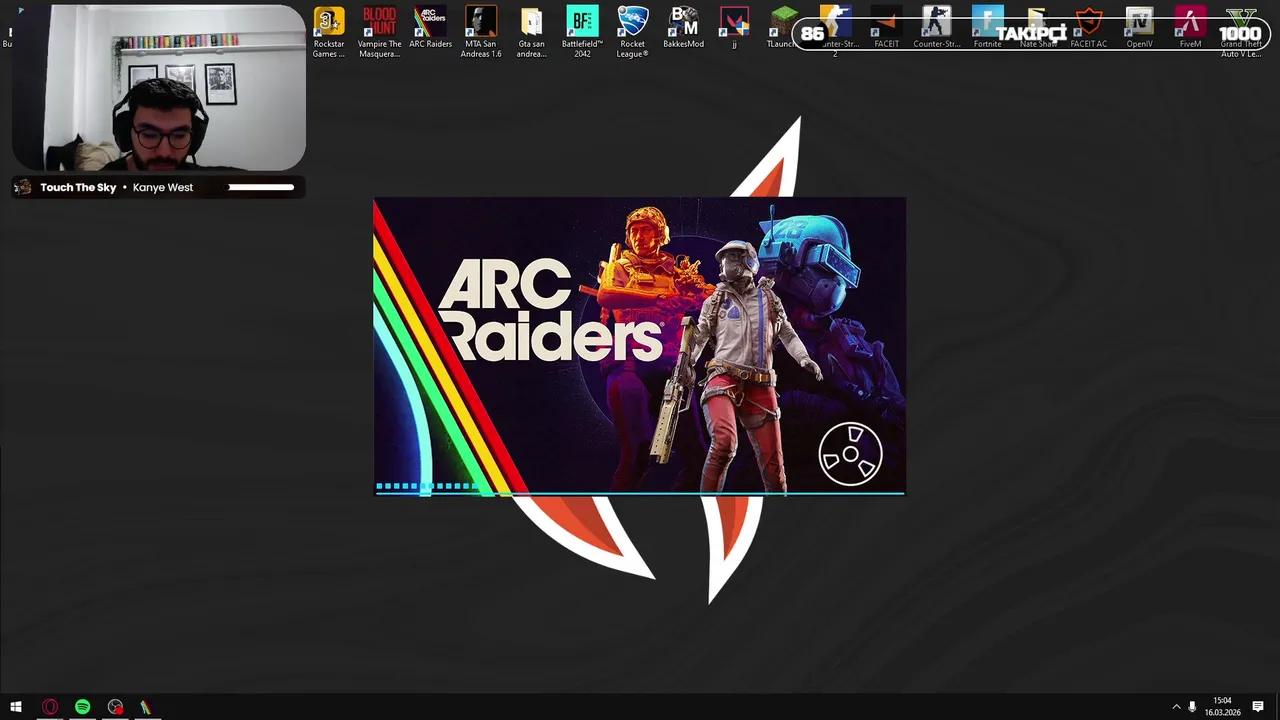Open Vampire The Masquerade Bloodhunt shortcut

379,22
